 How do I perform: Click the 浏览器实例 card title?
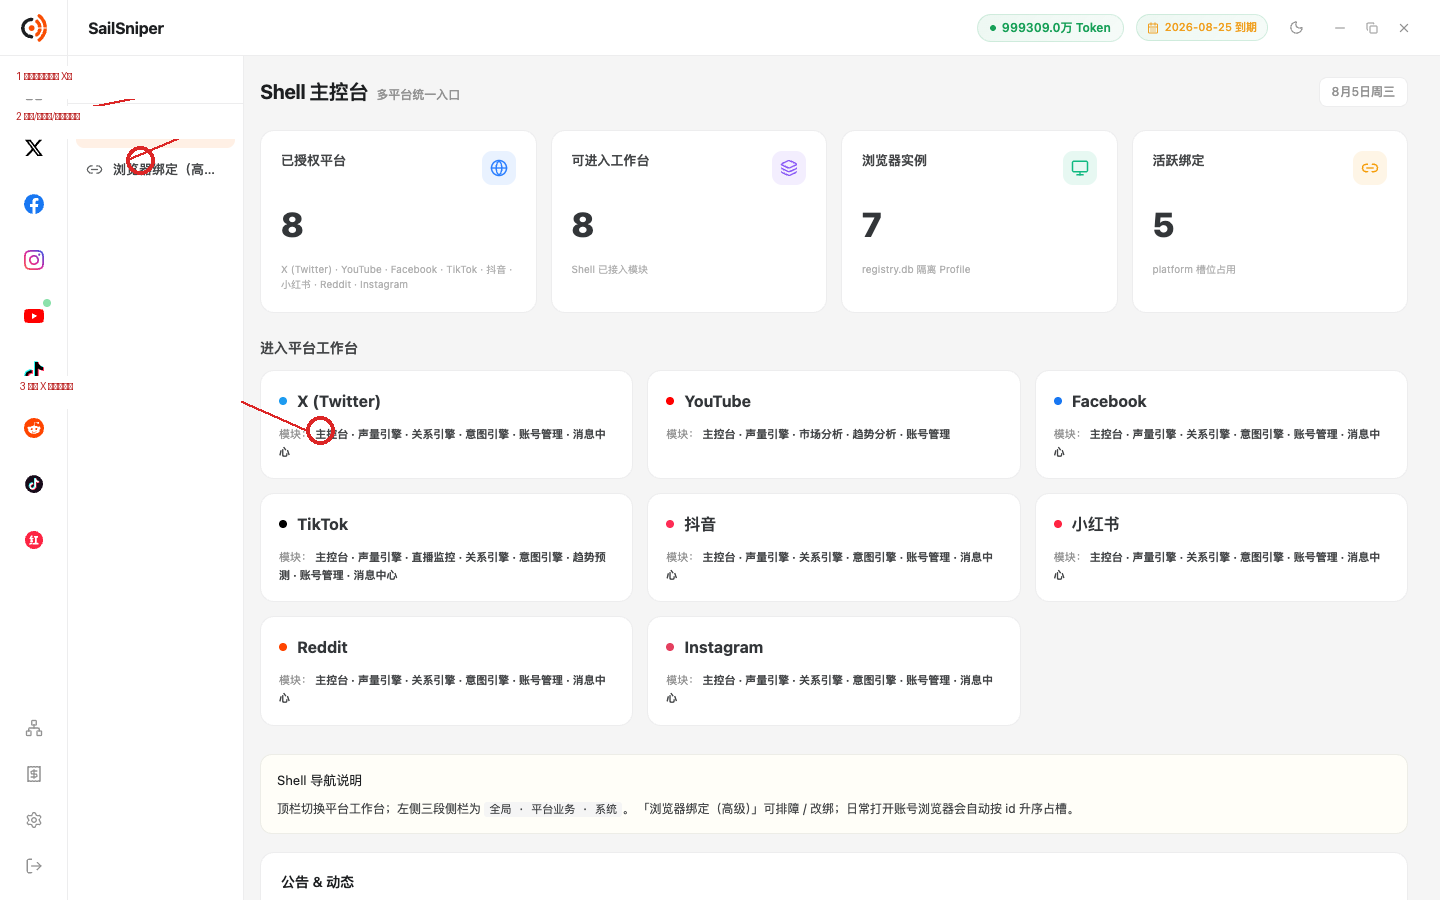[894, 160]
